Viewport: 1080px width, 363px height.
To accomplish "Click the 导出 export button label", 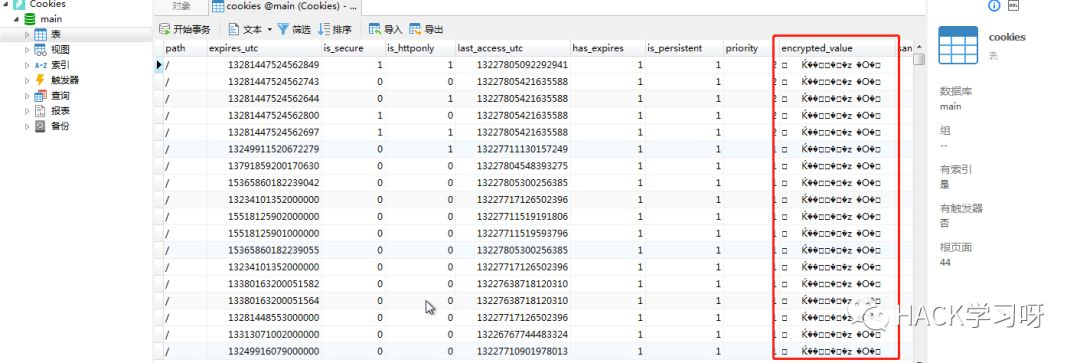I will click(x=434, y=30).
